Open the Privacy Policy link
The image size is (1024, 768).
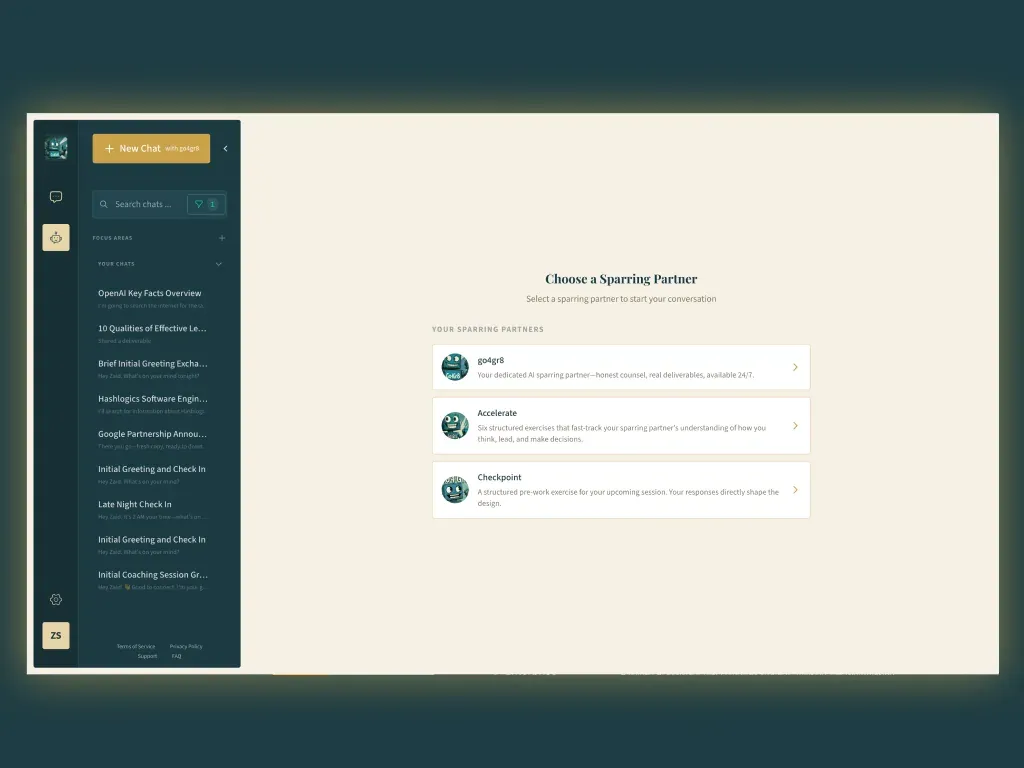pos(186,647)
